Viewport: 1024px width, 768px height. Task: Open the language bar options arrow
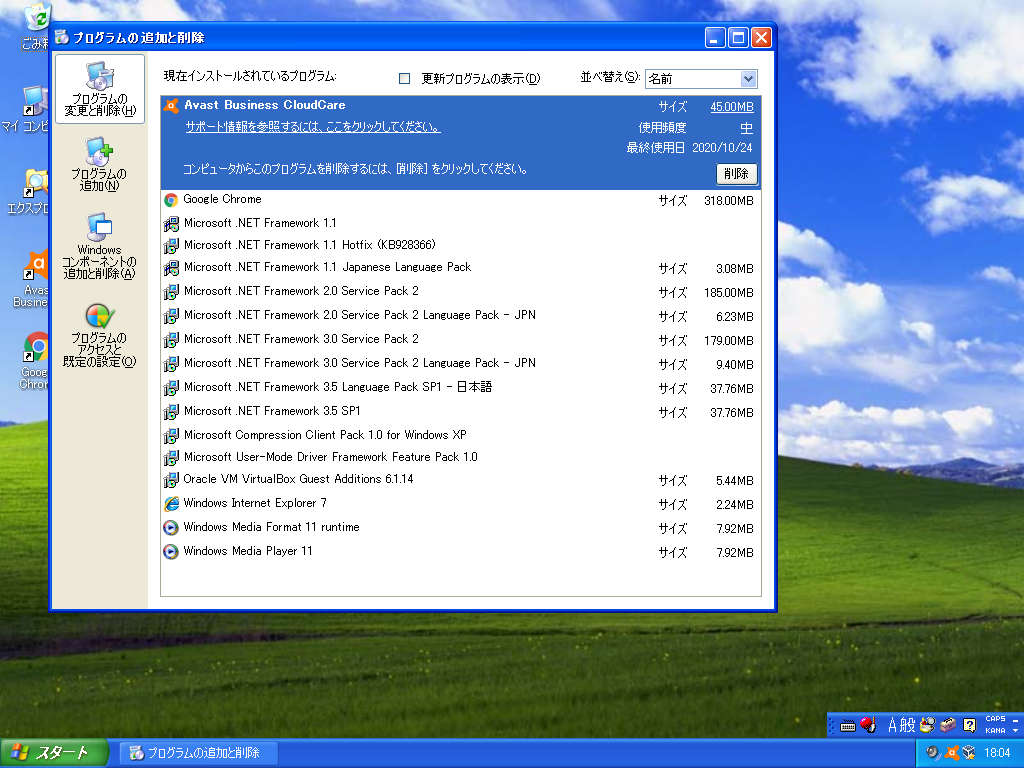coord(1016,731)
